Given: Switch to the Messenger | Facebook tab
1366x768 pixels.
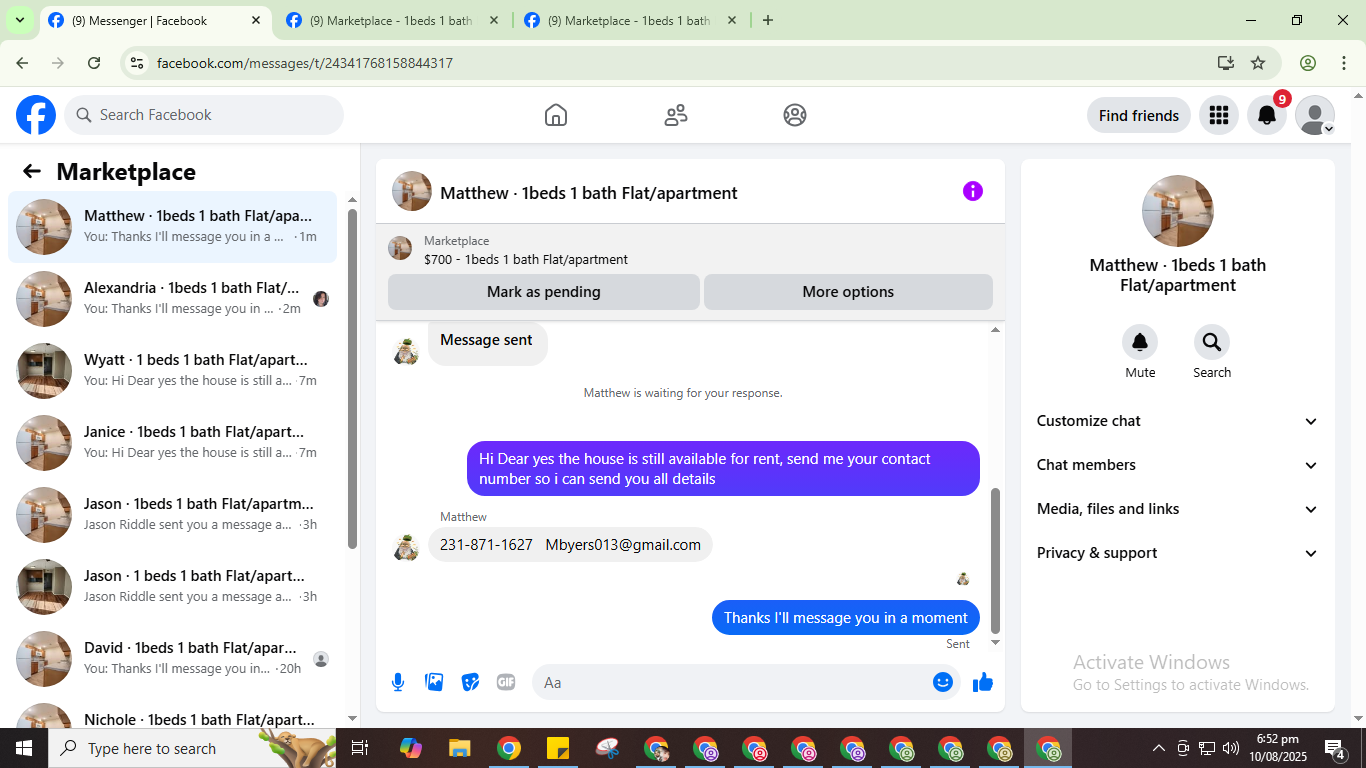Looking at the screenshot, I should click(x=155, y=20).
